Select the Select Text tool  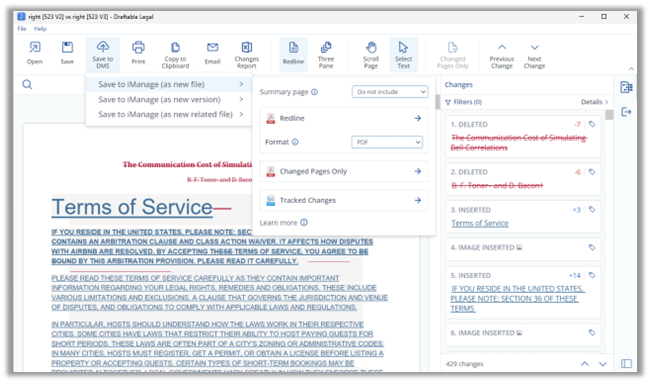point(403,55)
